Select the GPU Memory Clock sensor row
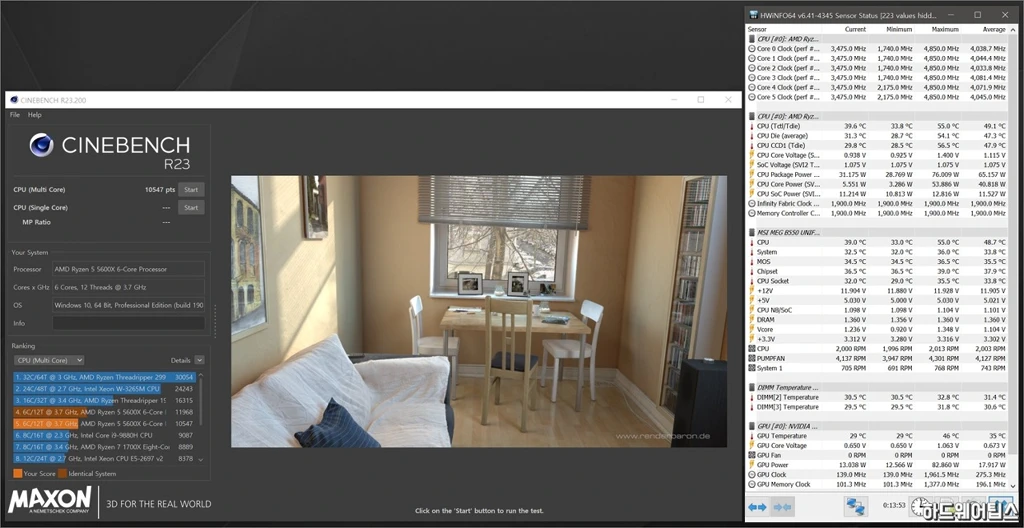Image resolution: width=1024 pixels, height=528 pixels. tap(878, 484)
